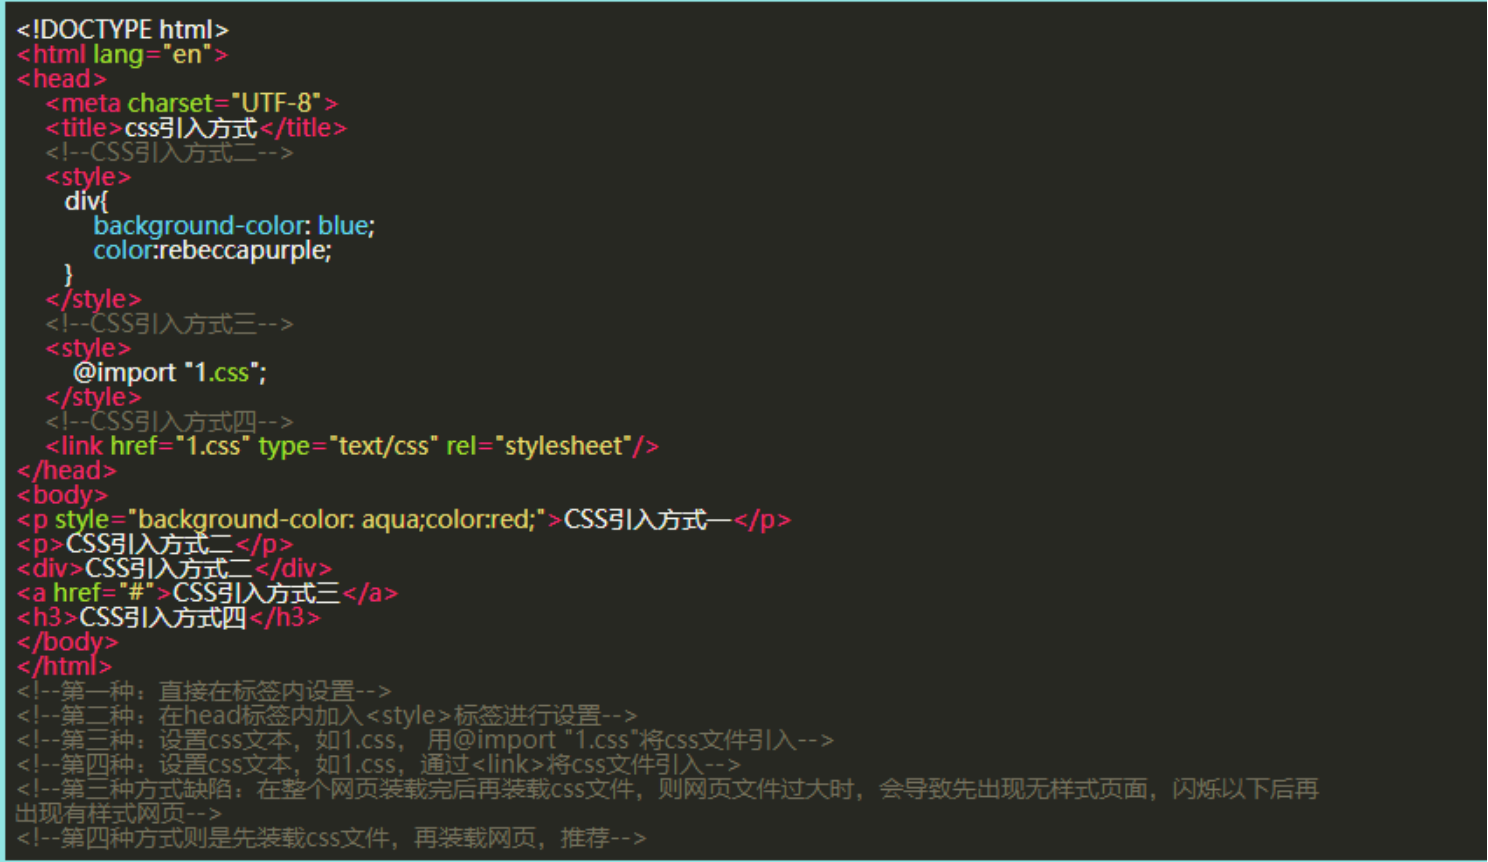Click the comment CSS引入方式四 in head
Screen dimensions: 1488x862
point(169,421)
